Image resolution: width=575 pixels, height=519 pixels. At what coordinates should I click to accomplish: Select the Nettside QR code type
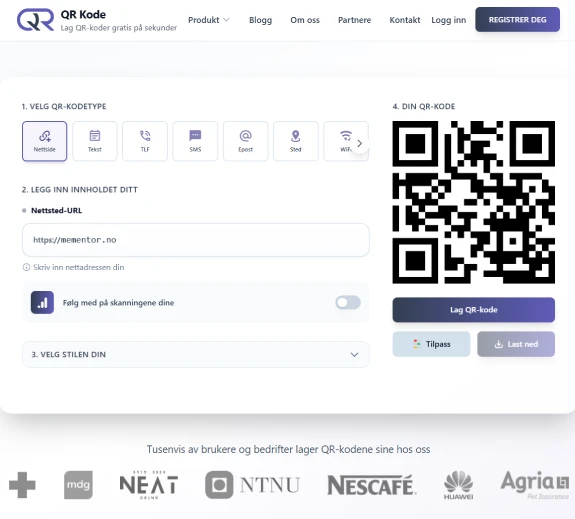pos(44,141)
